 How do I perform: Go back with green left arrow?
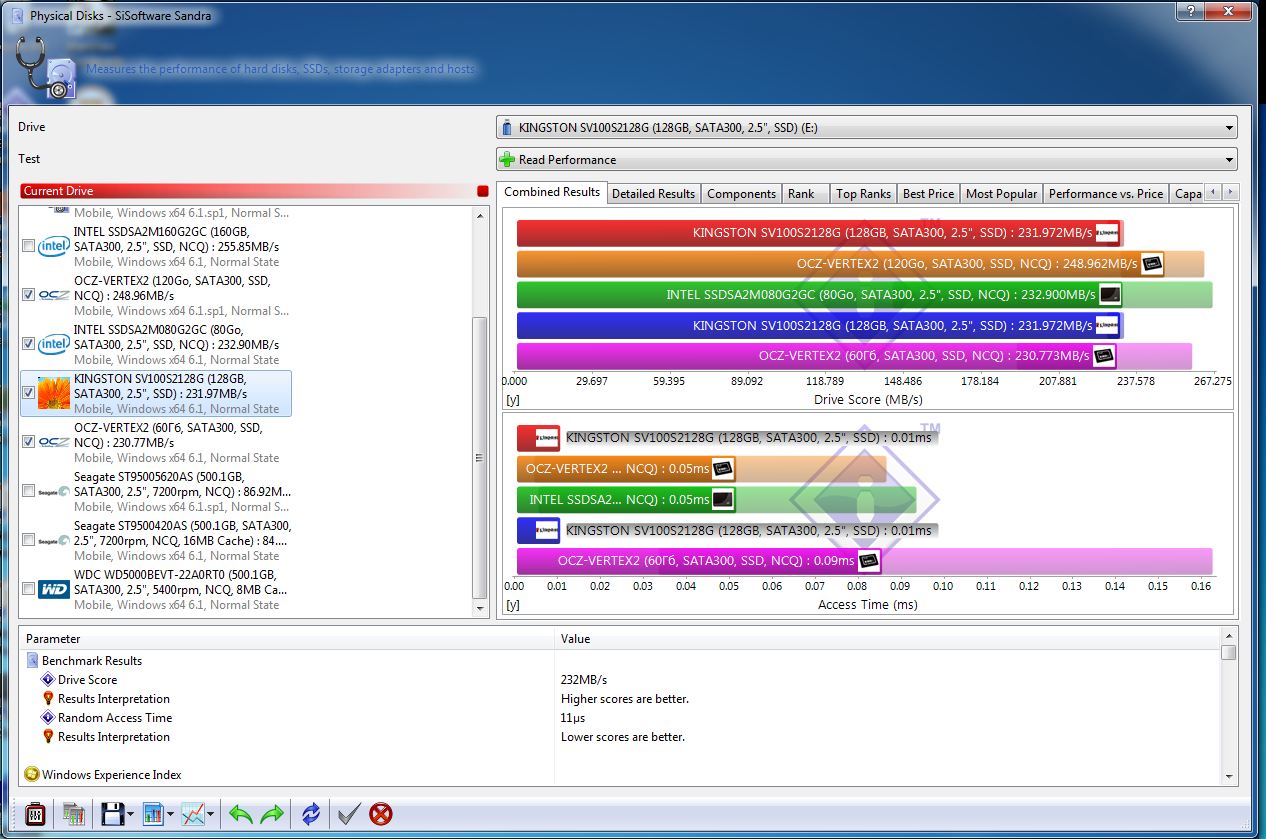[240, 814]
